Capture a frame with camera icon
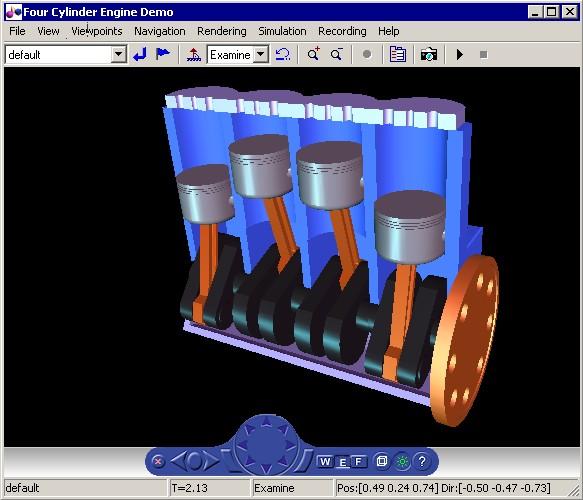Viewport: 583px width, 500px height. point(428,55)
